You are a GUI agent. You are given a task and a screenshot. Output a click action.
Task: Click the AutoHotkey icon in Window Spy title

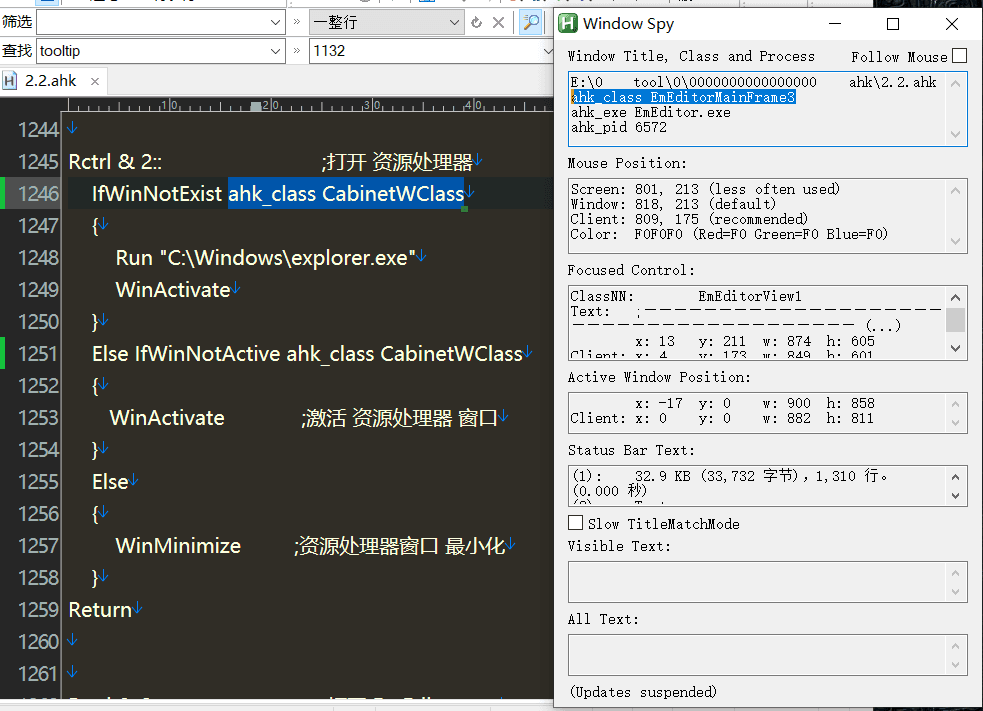568,24
